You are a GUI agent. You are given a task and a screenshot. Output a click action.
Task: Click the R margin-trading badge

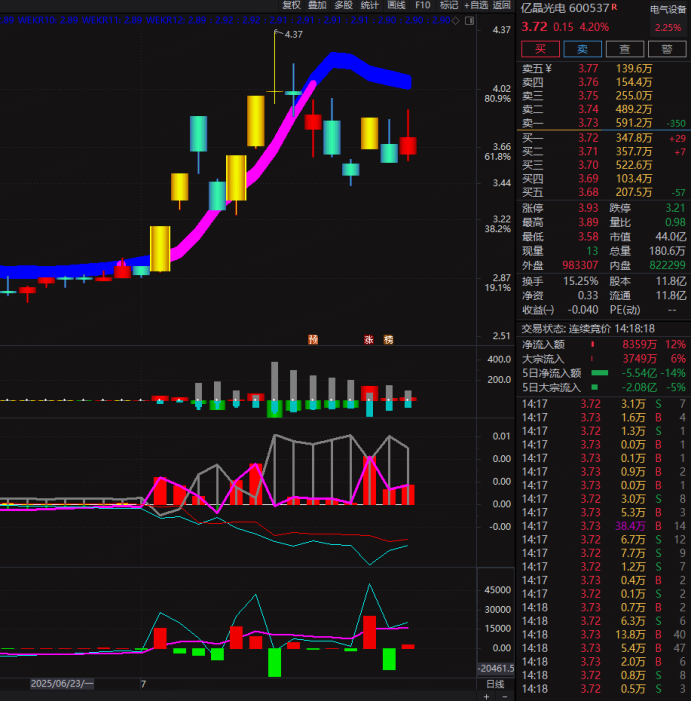(x=615, y=6)
